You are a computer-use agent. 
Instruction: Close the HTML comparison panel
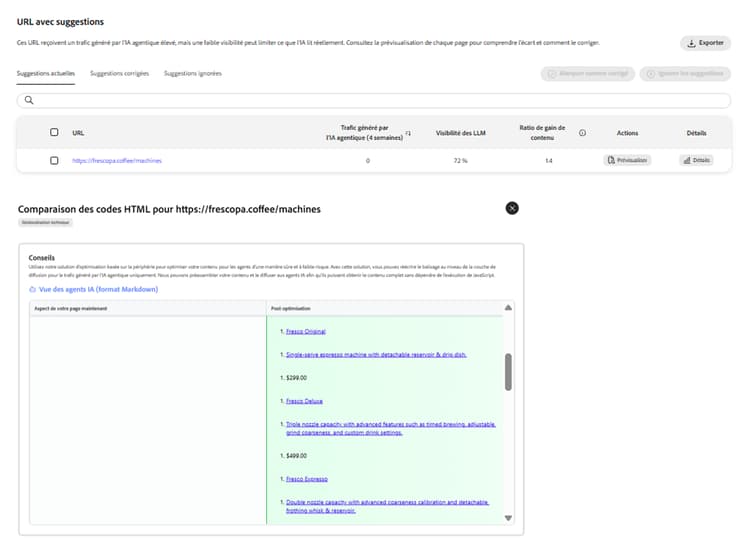(x=512, y=208)
